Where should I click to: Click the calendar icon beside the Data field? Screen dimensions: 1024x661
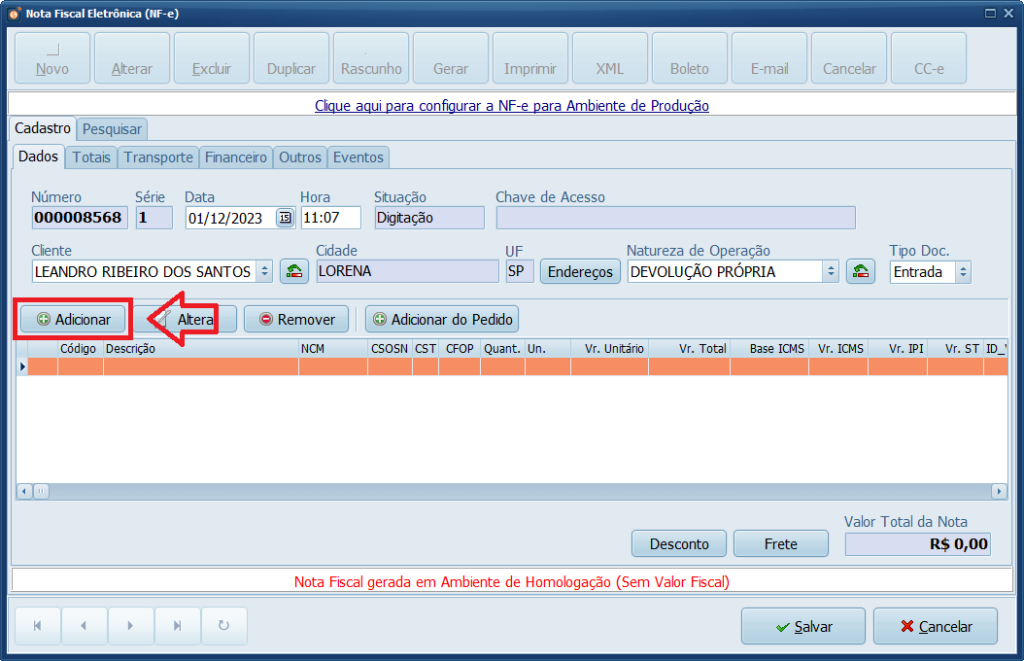(285, 218)
